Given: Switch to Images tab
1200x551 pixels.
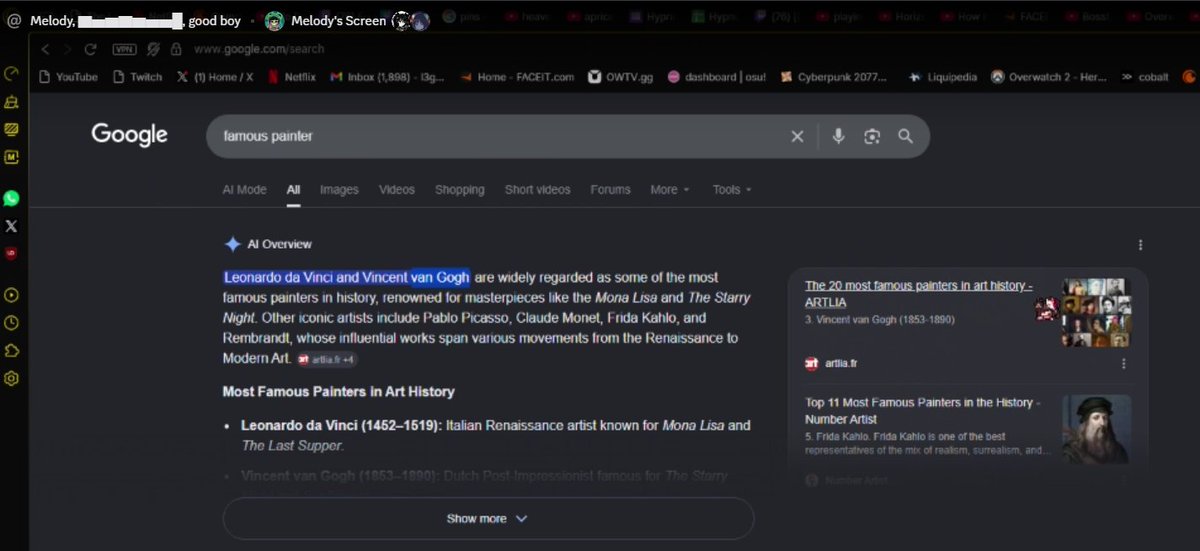Looking at the screenshot, I should [339, 189].
